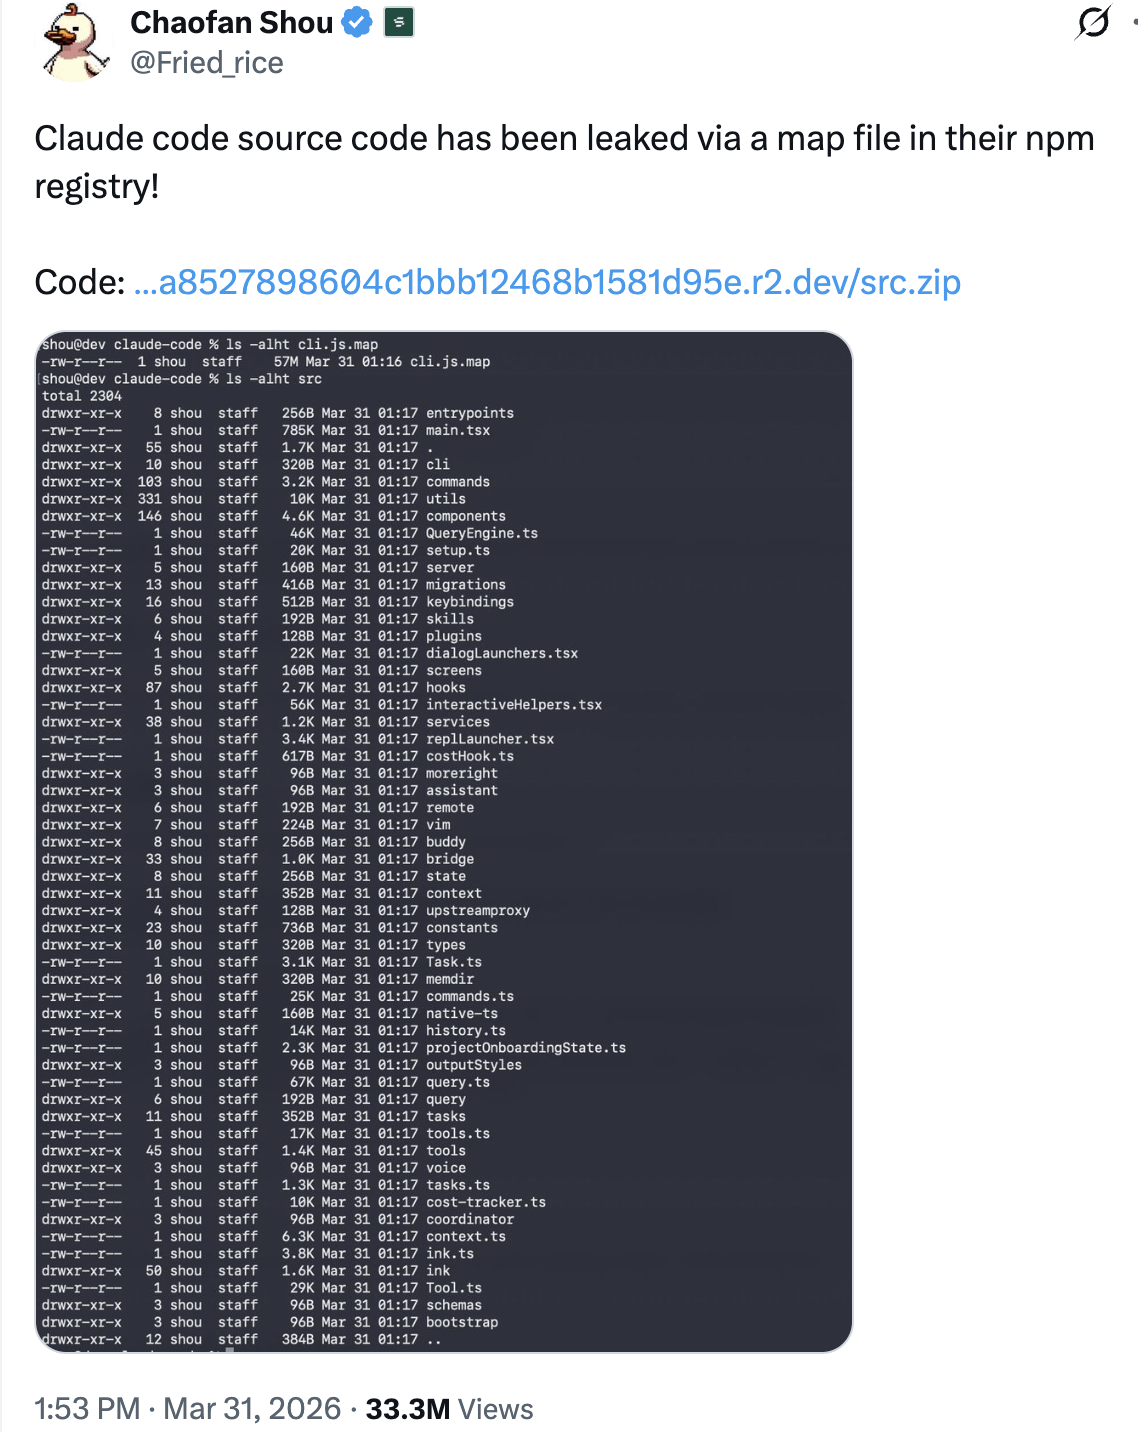Click the projectOnboardingState.ts row
This screenshot has height=1432, width=1138.
(x=526, y=1048)
